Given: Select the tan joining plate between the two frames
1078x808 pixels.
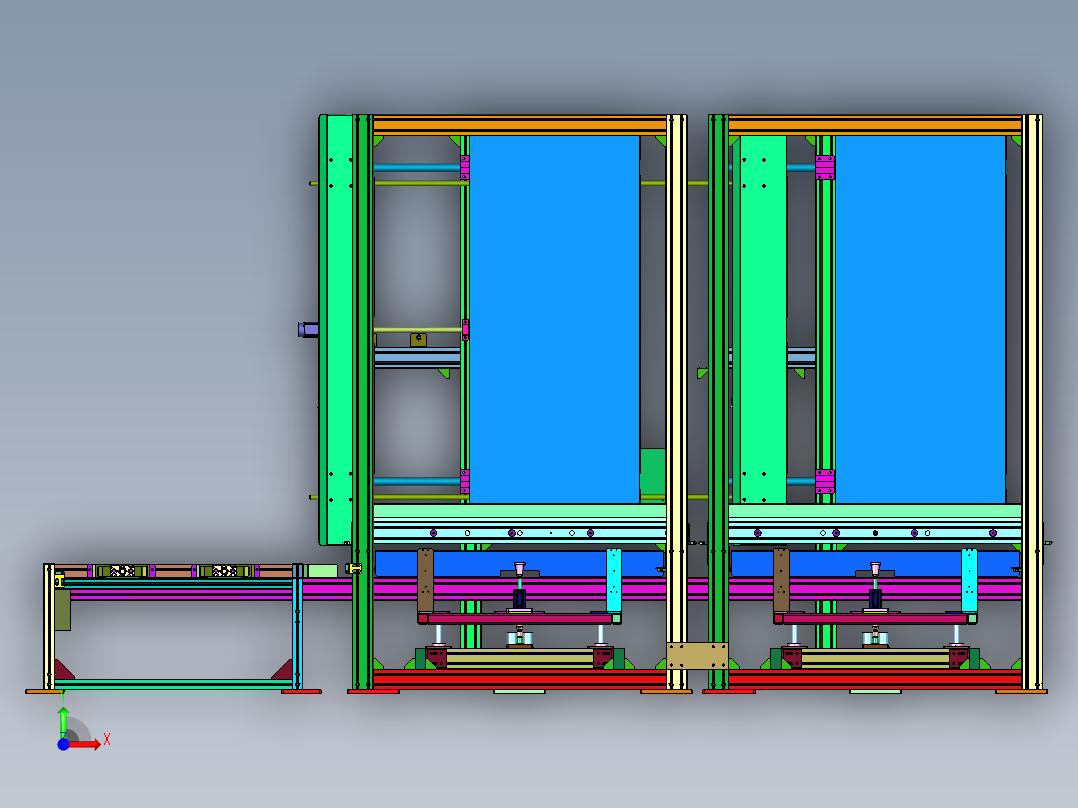Looking at the screenshot, I should click(x=697, y=655).
